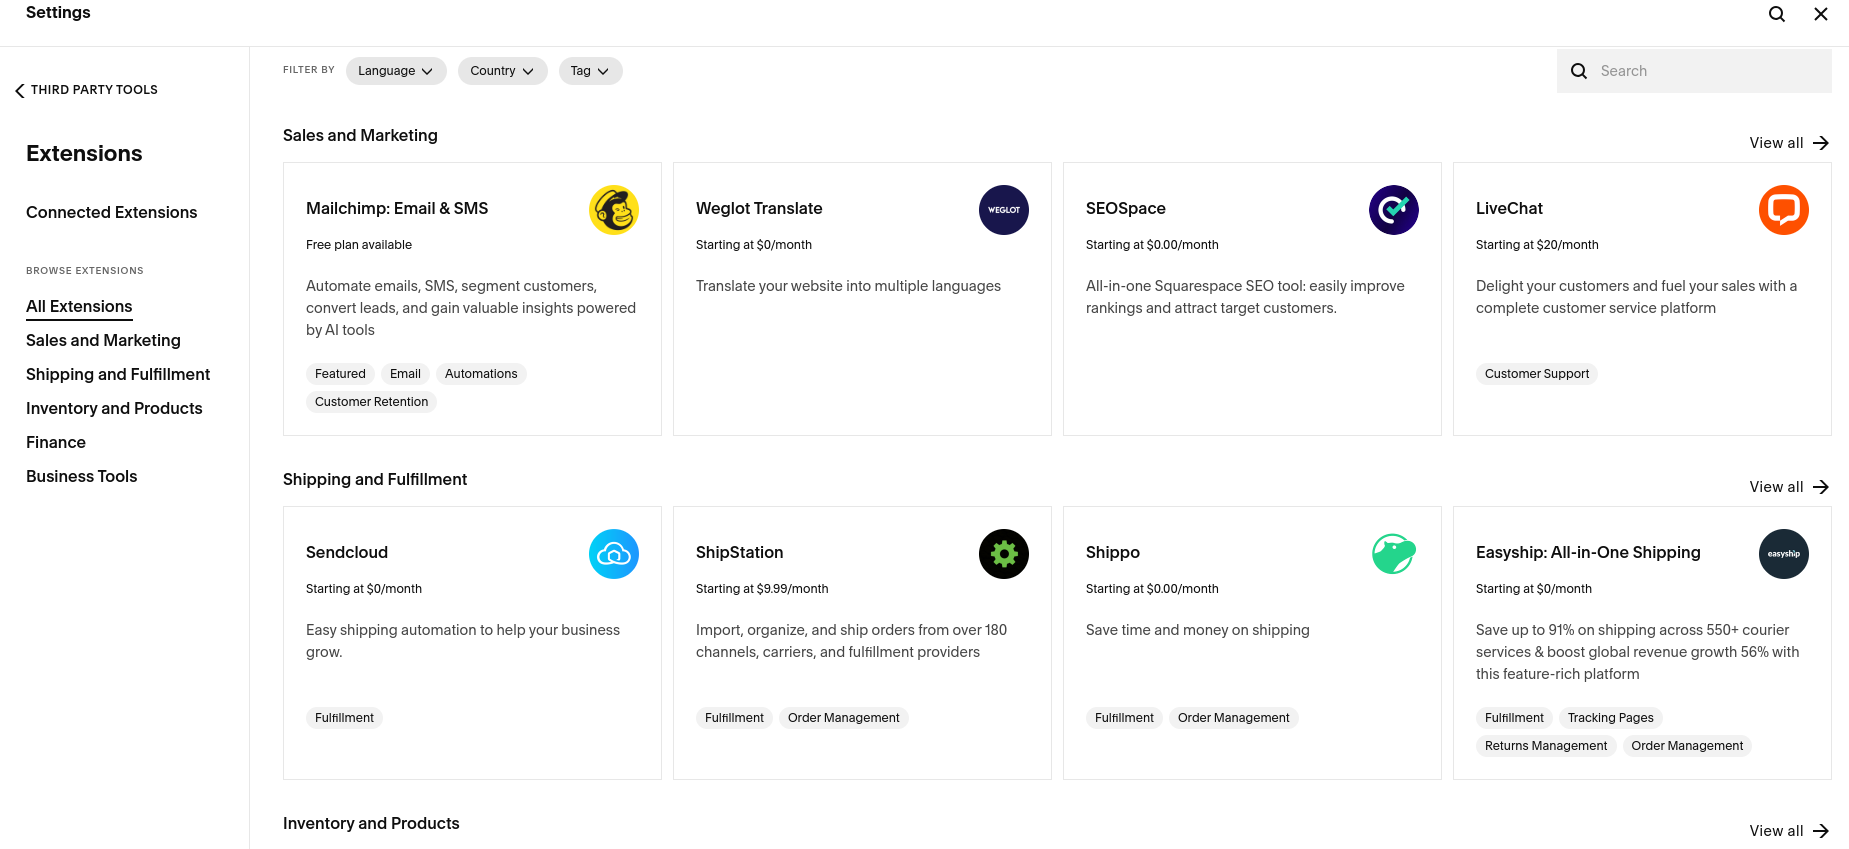Screen dimensions: 1849x849
Task: Click the Fulfillment tag on Easyship
Action: tap(1514, 718)
